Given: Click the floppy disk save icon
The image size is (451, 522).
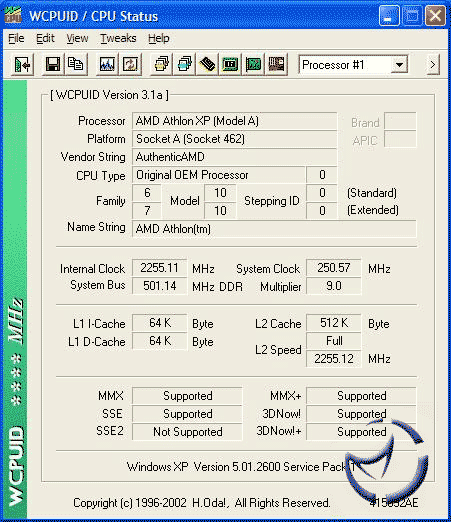Looking at the screenshot, I should pyautogui.click(x=53, y=64).
